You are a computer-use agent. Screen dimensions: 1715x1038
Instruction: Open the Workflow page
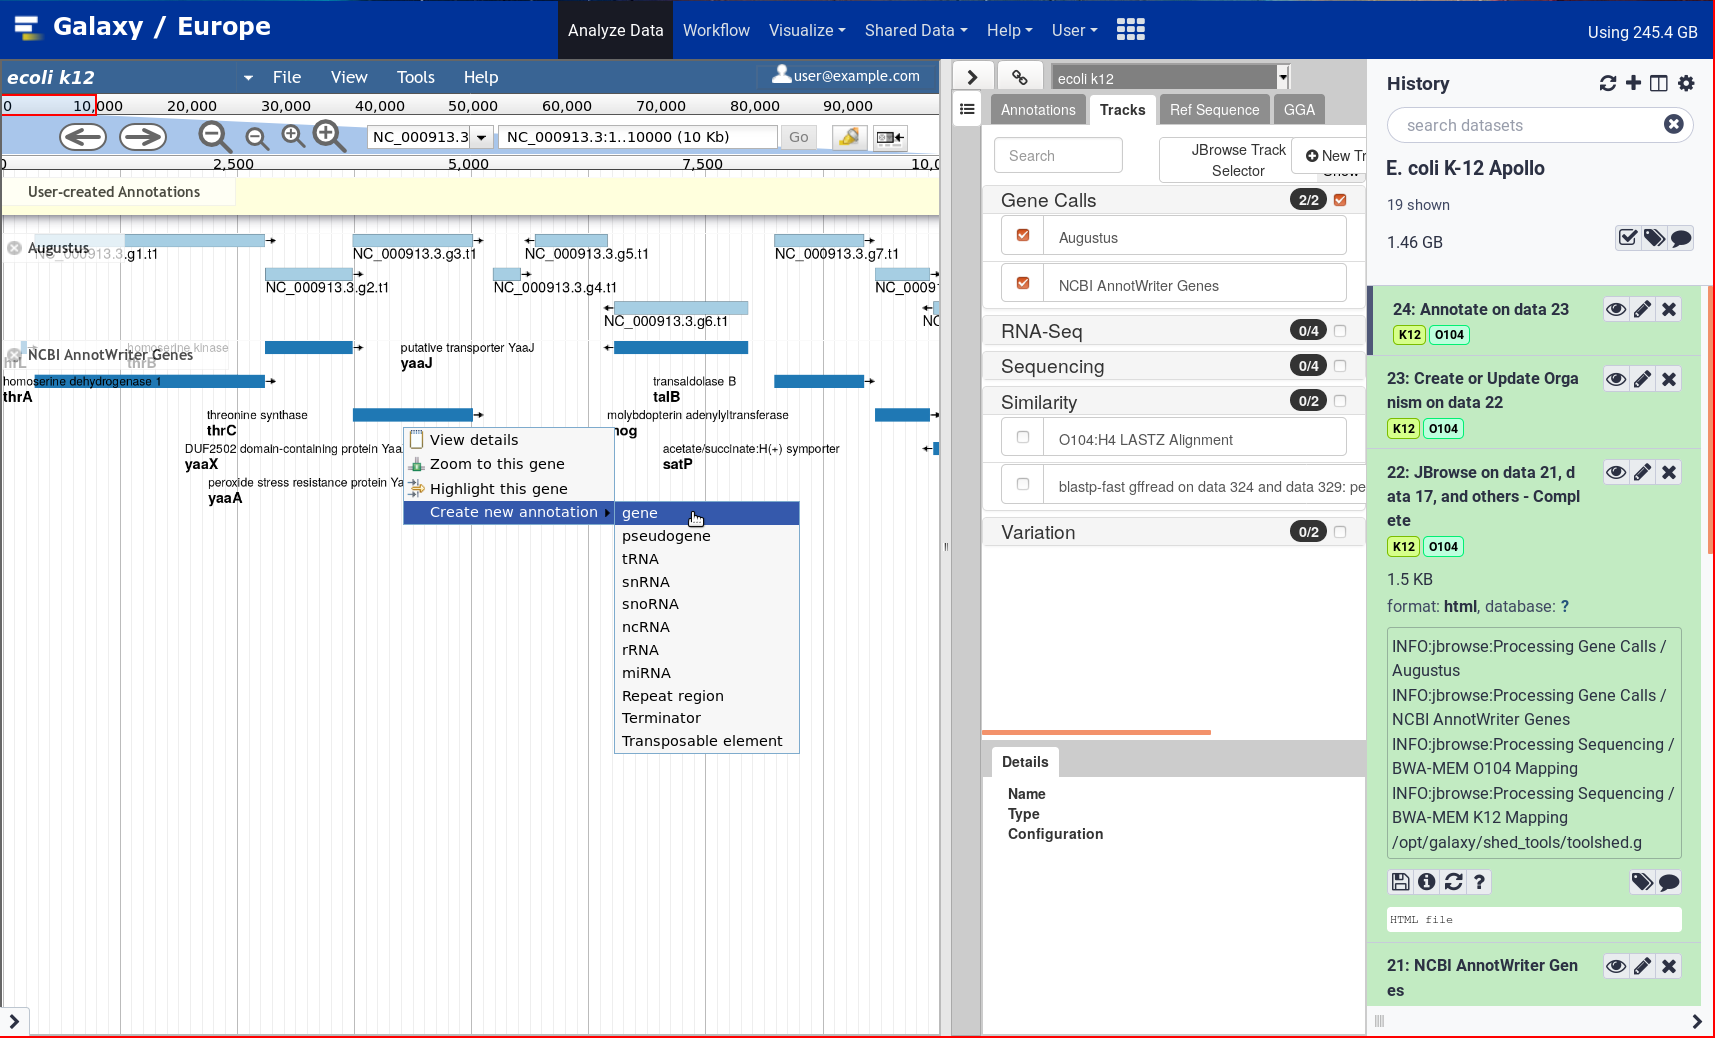click(x=716, y=30)
